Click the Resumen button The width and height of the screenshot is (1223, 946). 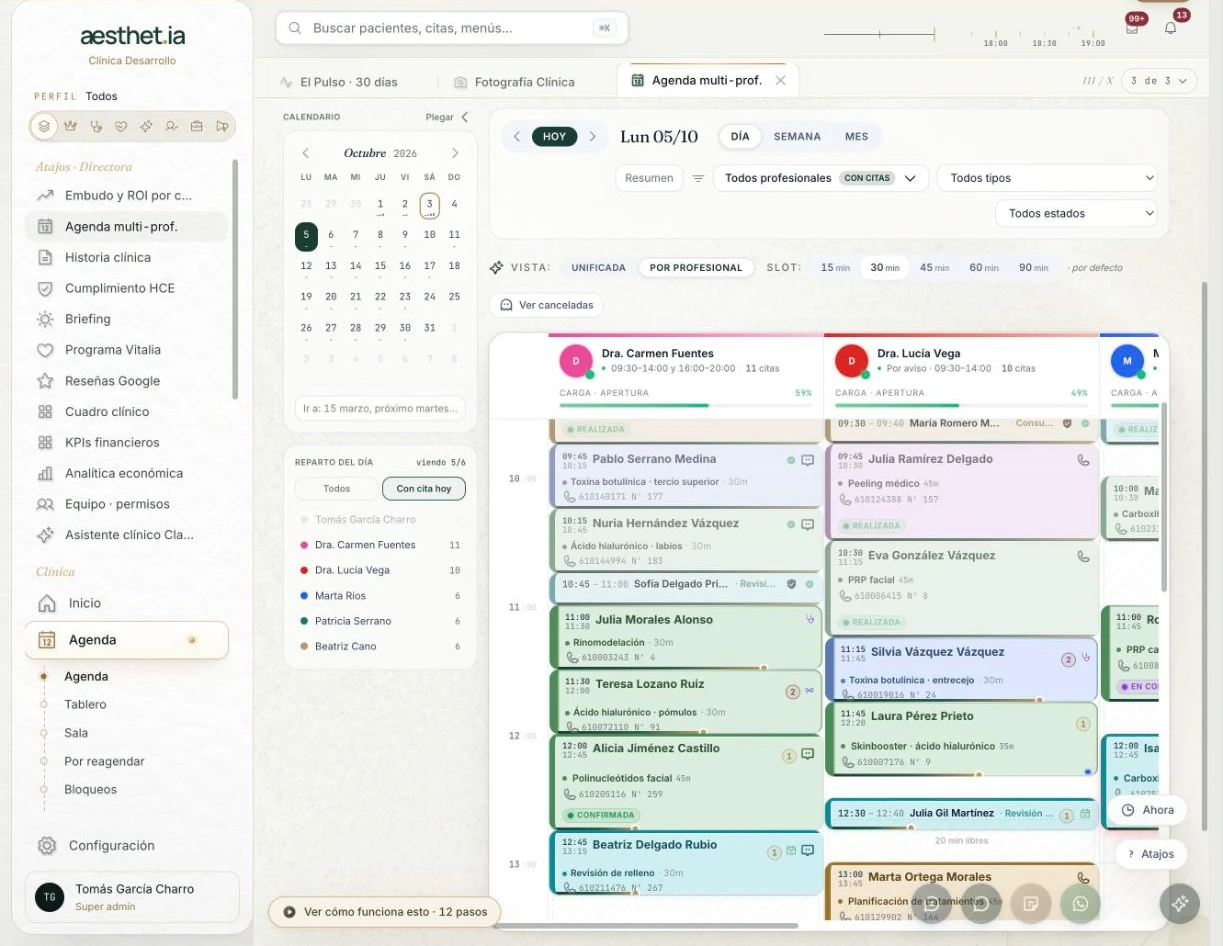[x=649, y=178]
